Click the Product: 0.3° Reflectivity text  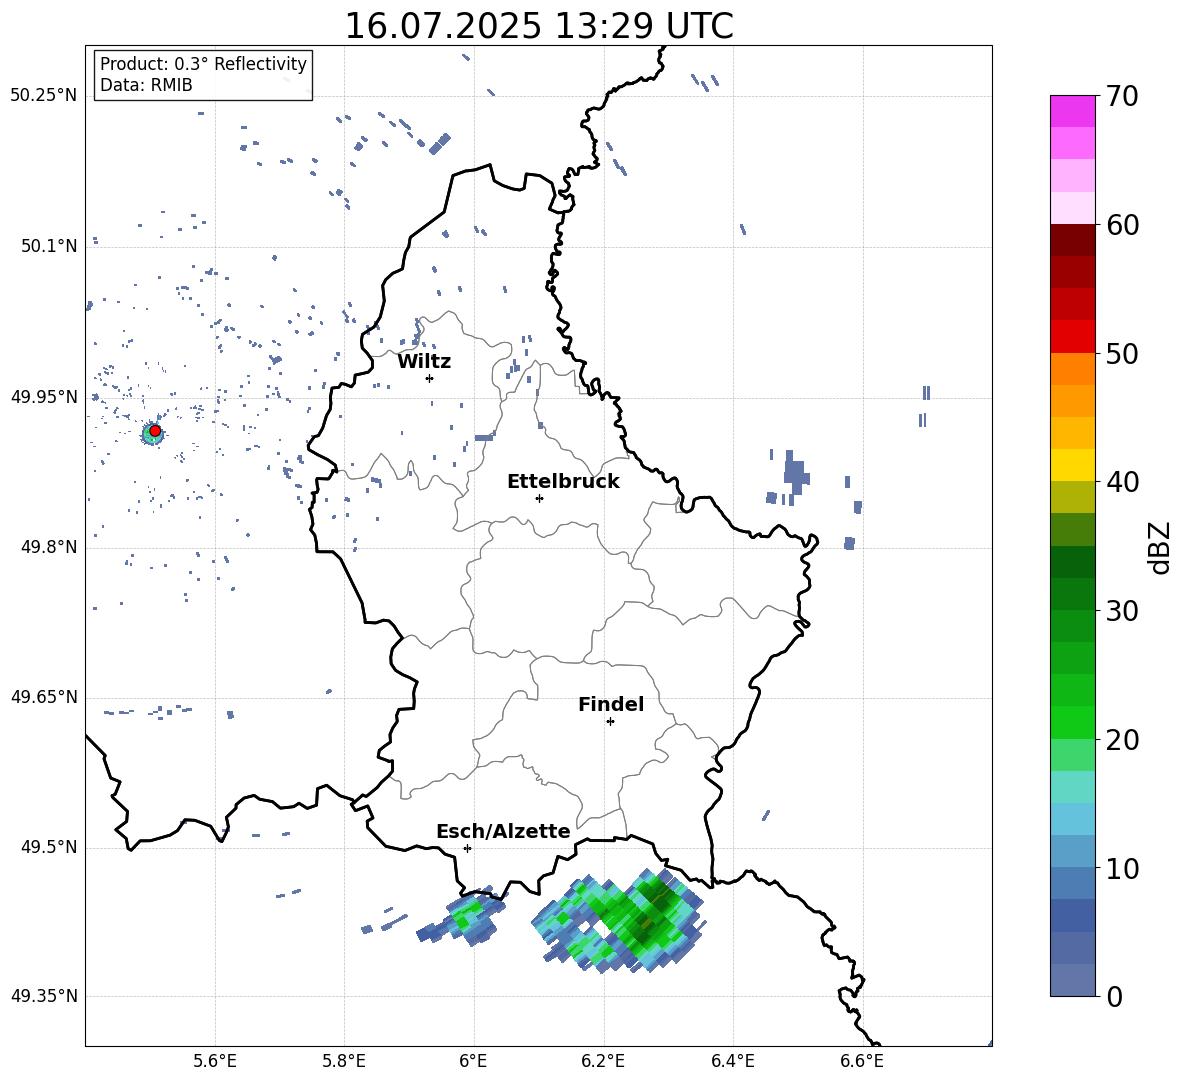pos(203,63)
